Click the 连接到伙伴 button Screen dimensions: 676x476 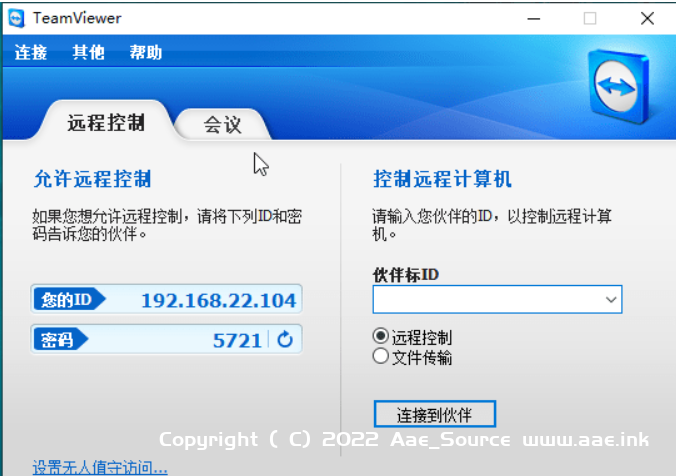(435, 414)
